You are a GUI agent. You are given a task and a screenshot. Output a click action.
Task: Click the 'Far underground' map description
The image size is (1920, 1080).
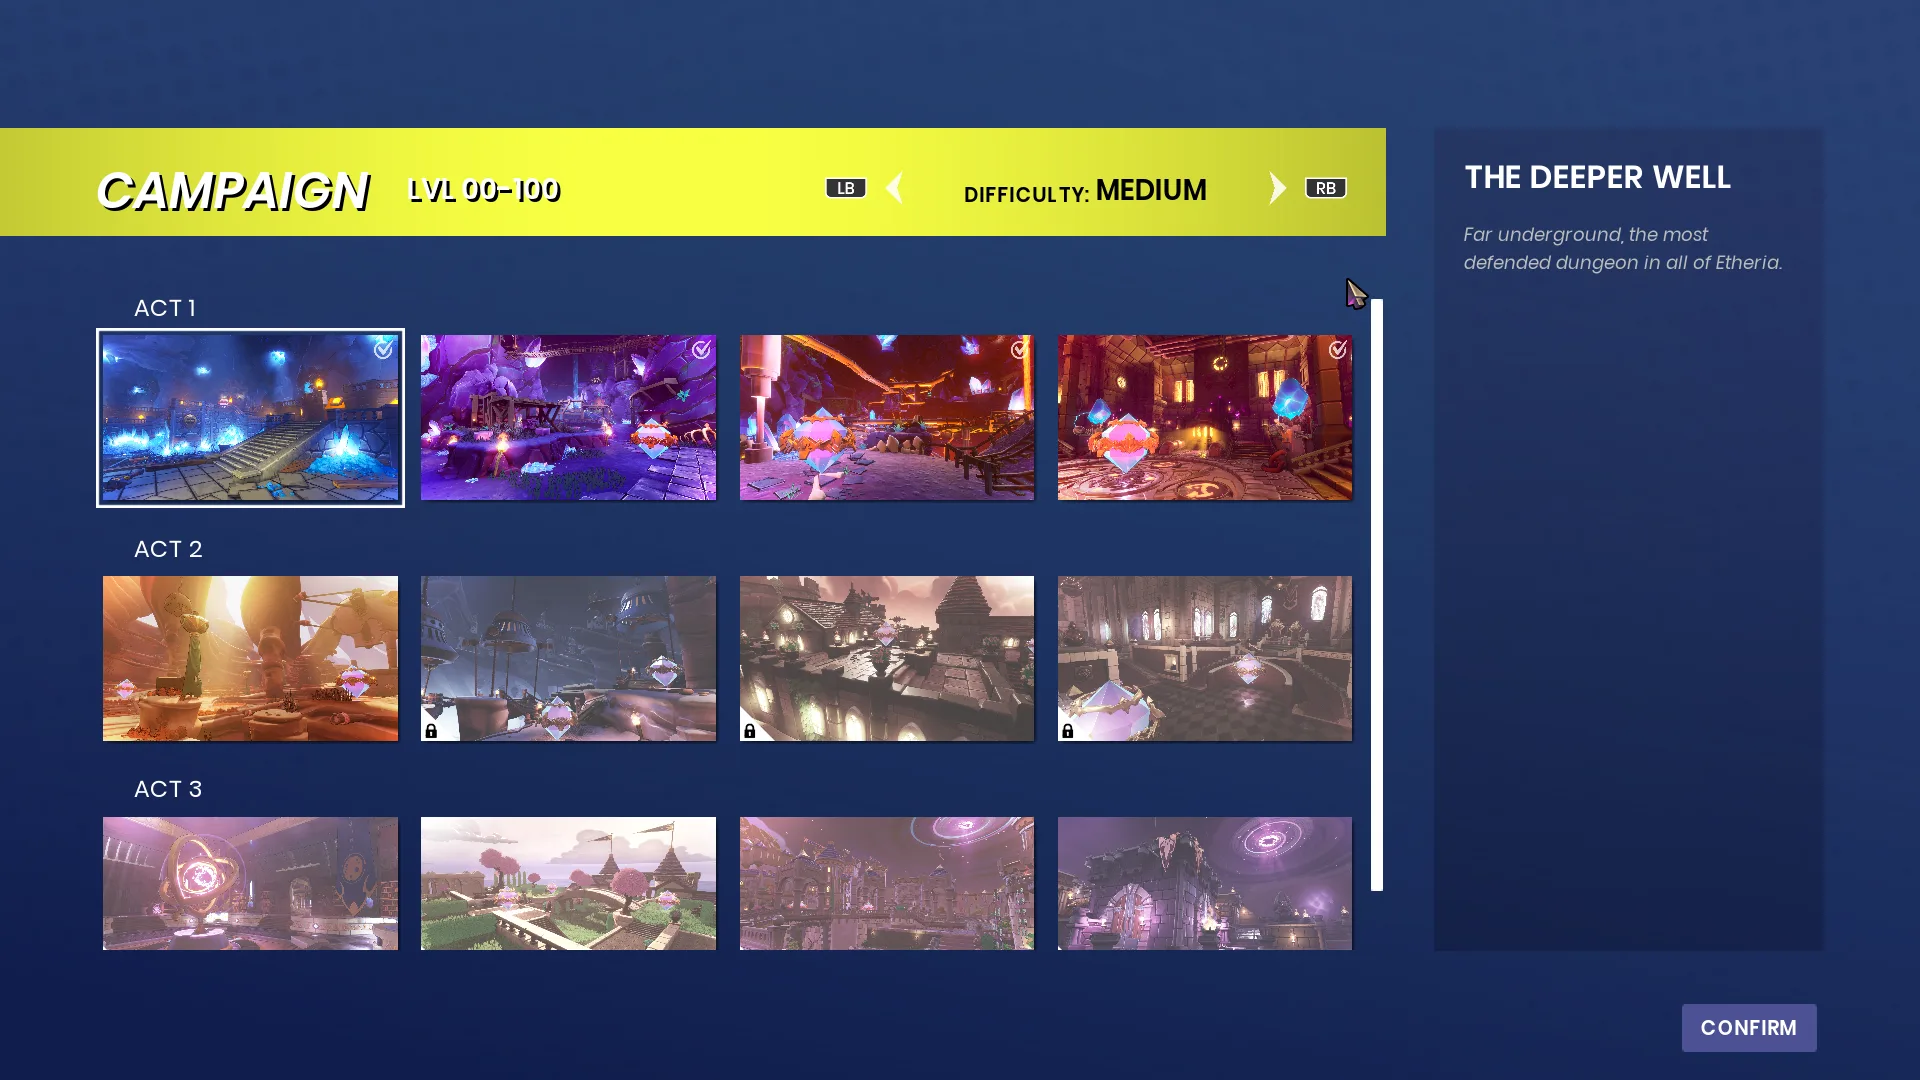click(x=1623, y=248)
